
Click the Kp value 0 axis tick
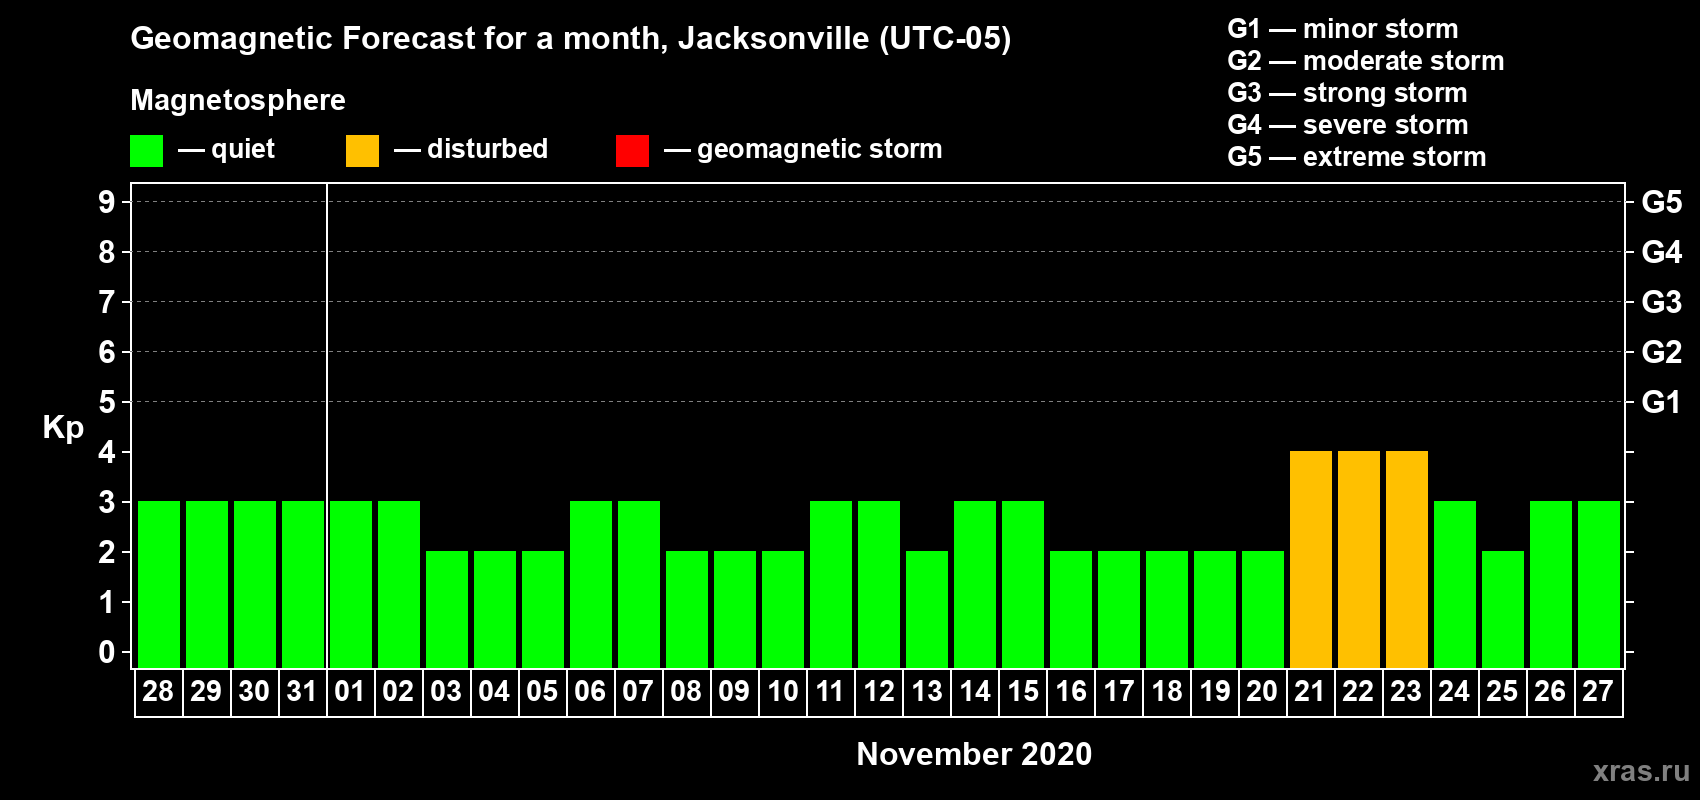[x=107, y=652]
